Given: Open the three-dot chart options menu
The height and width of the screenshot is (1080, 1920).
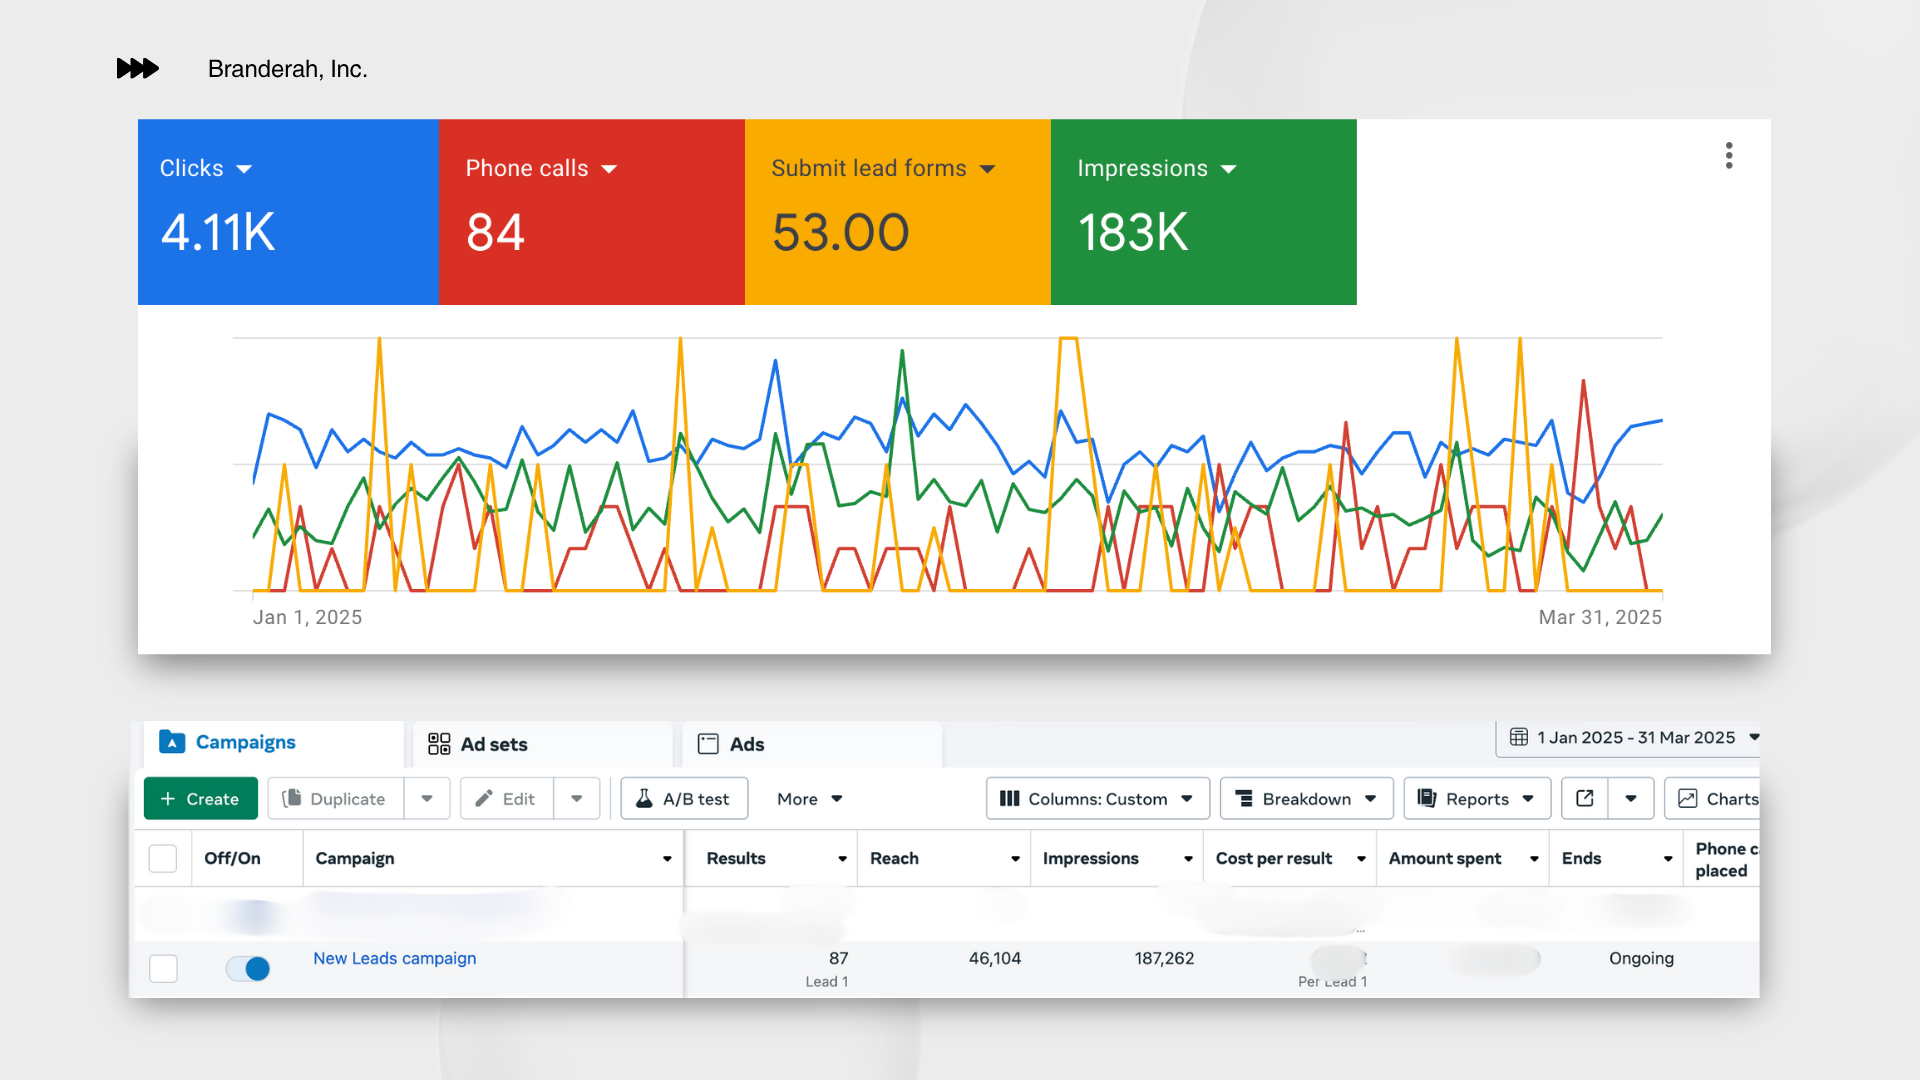Looking at the screenshot, I should (1729, 155).
